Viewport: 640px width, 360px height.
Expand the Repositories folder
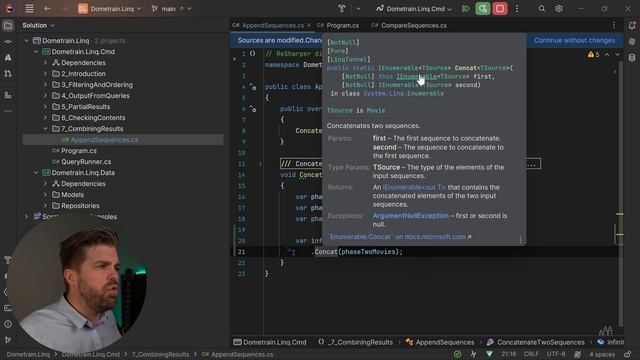[x=45, y=206]
